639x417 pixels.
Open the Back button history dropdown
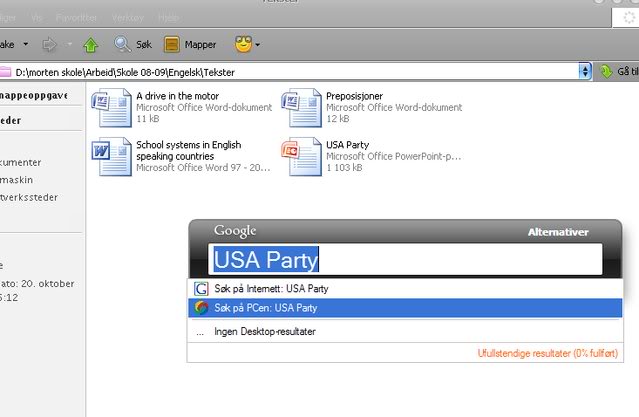point(26,44)
